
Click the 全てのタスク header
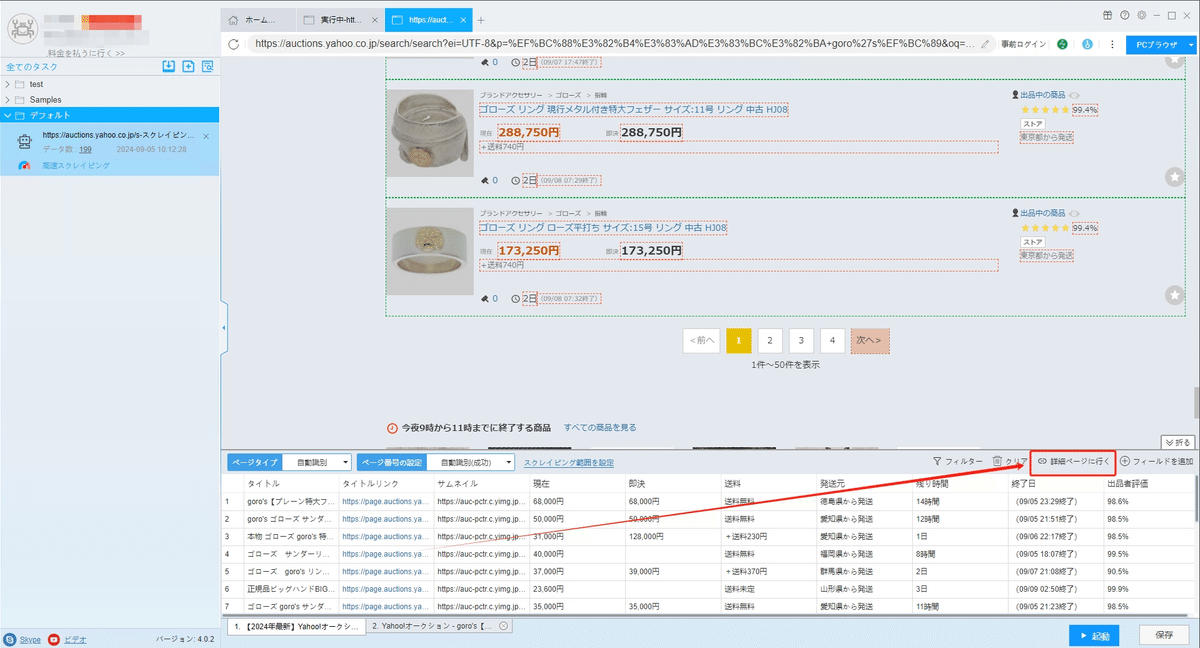point(32,66)
